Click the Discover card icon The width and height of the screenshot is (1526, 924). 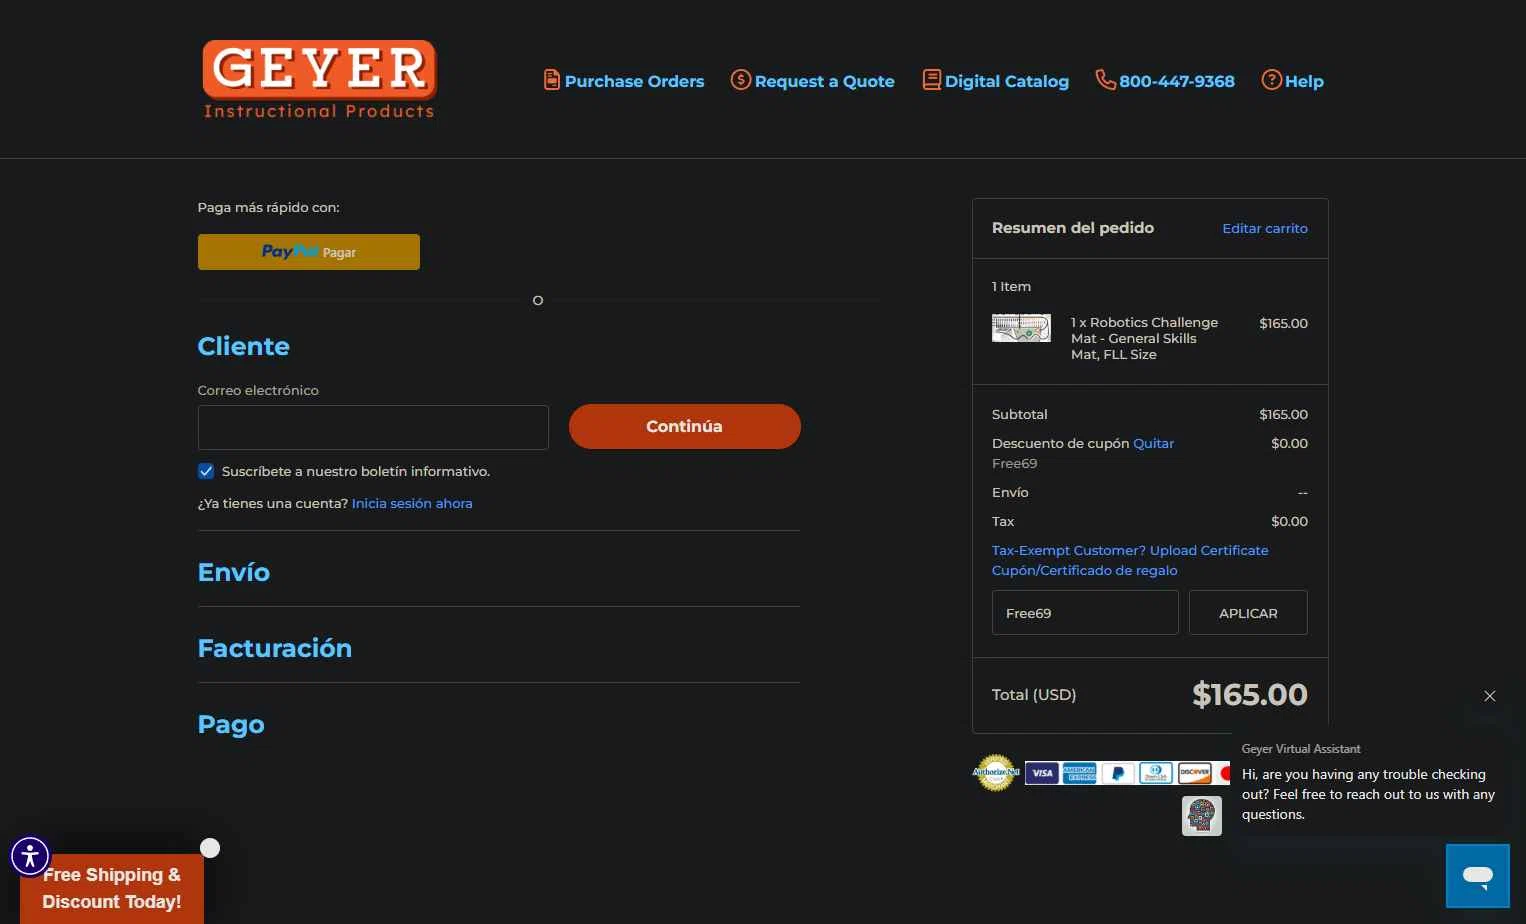[x=1194, y=773]
